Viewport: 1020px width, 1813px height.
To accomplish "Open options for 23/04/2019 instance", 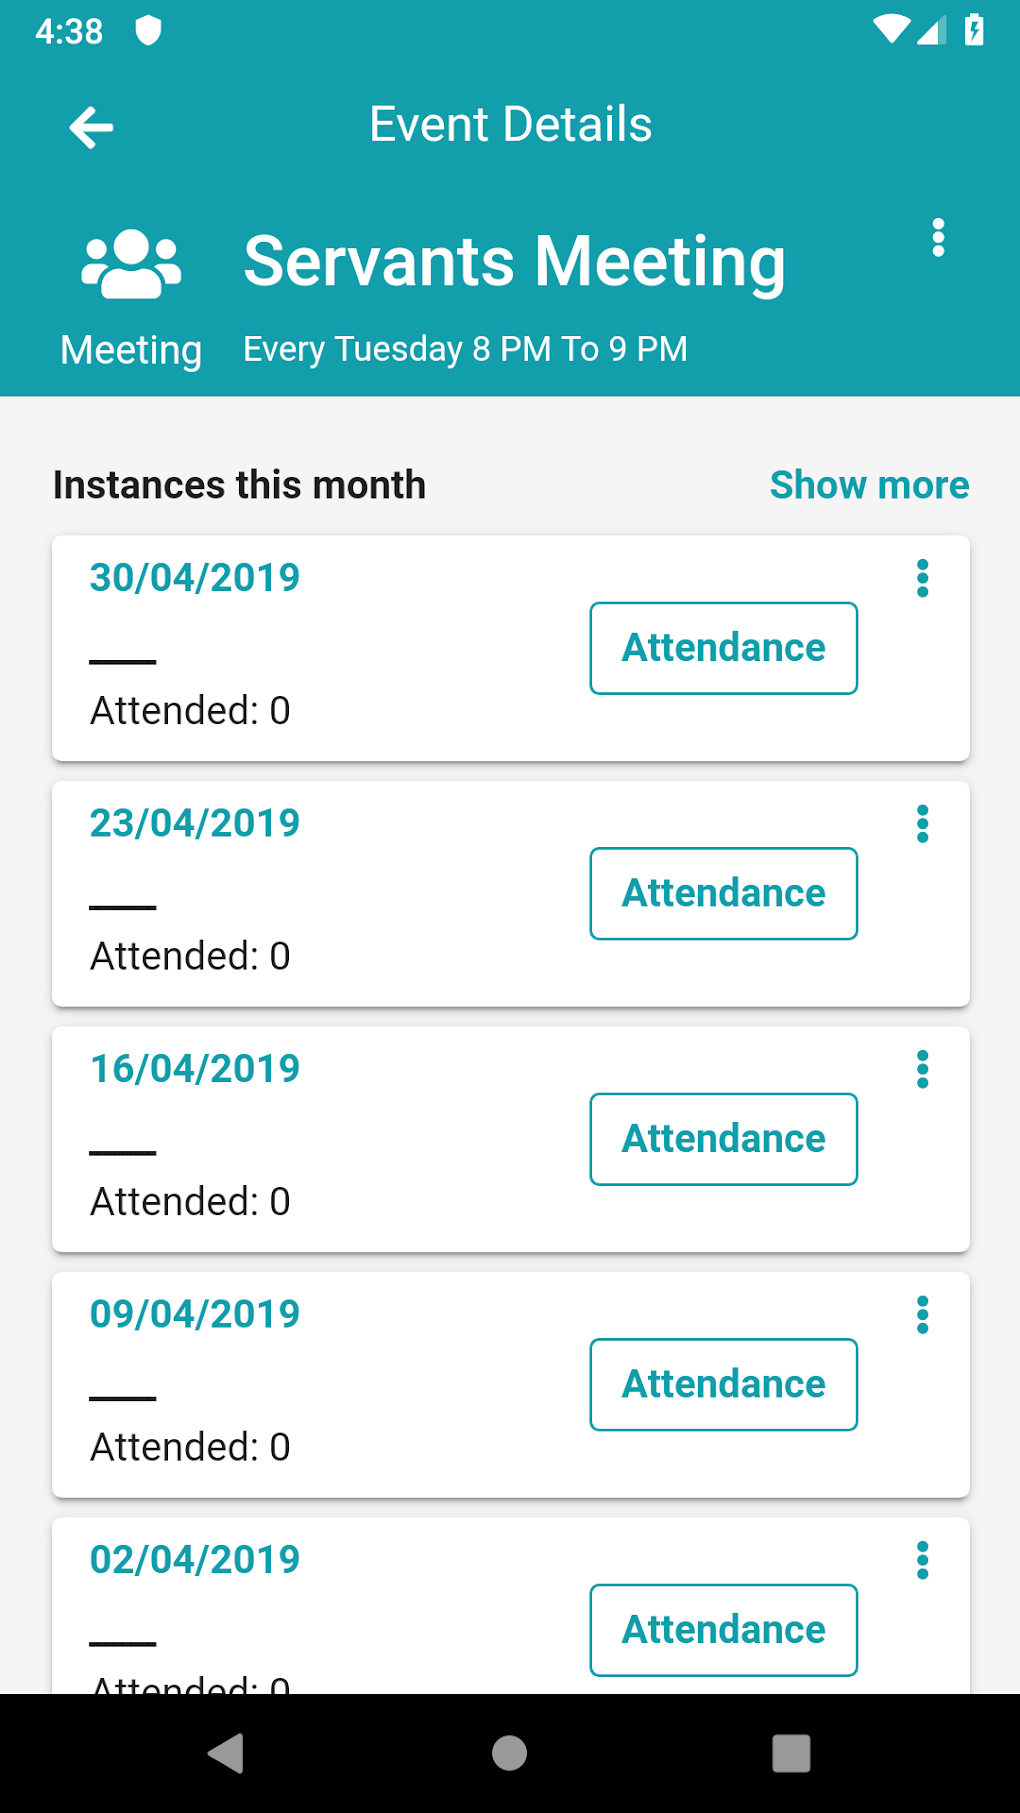I will (x=922, y=824).
